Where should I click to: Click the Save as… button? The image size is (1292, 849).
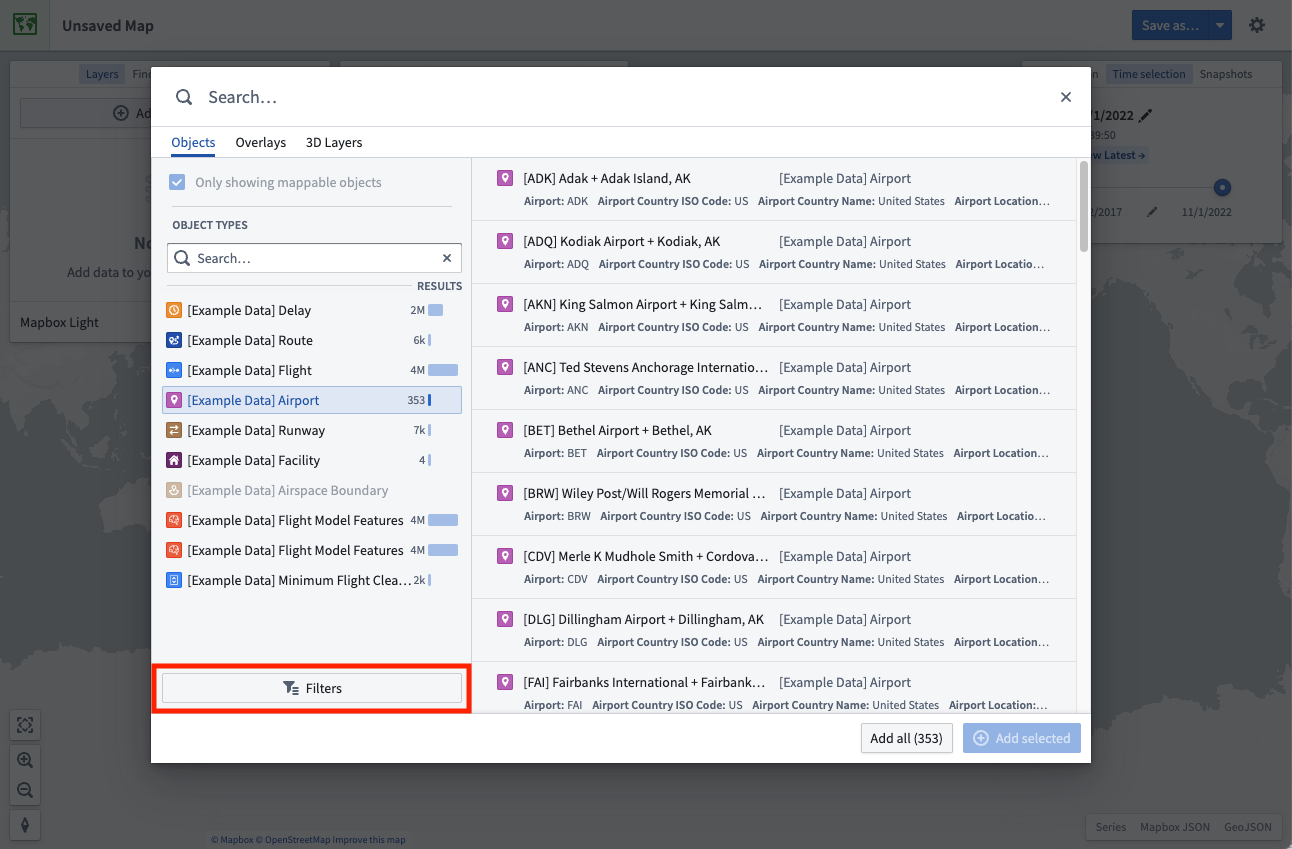pos(1170,25)
